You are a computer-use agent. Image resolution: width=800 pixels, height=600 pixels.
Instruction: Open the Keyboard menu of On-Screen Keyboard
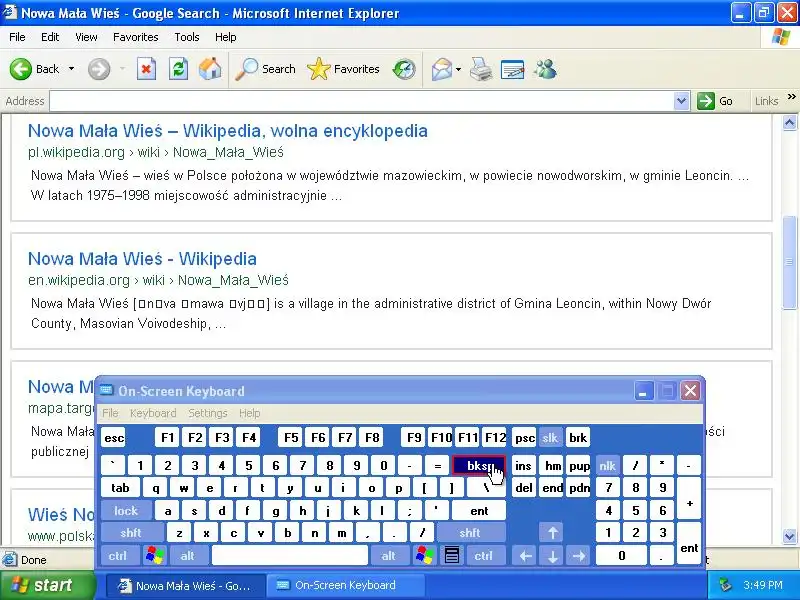(153, 413)
